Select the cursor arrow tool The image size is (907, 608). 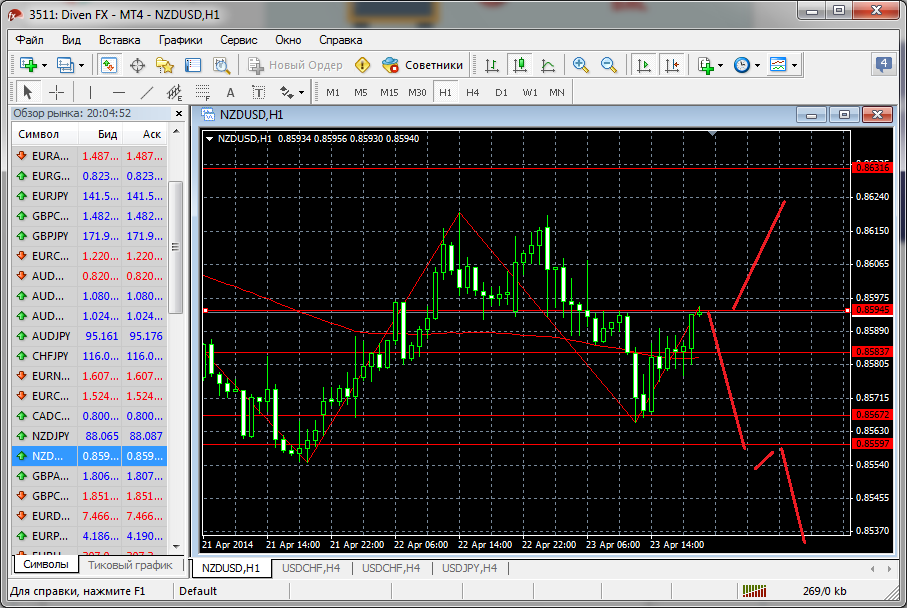click(27, 92)
